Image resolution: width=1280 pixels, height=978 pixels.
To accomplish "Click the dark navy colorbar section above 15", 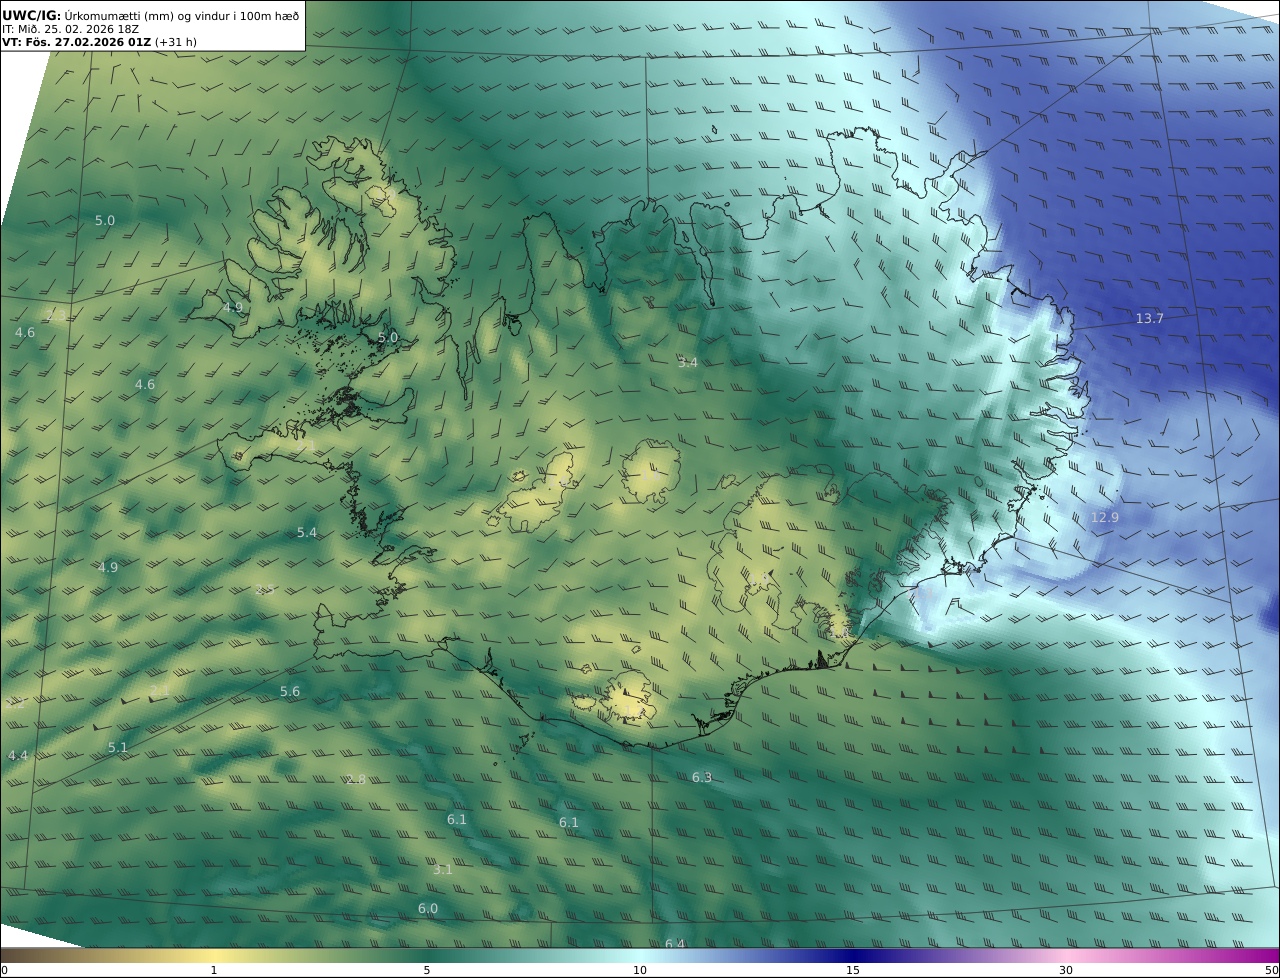I will click(x=853, y=956).
